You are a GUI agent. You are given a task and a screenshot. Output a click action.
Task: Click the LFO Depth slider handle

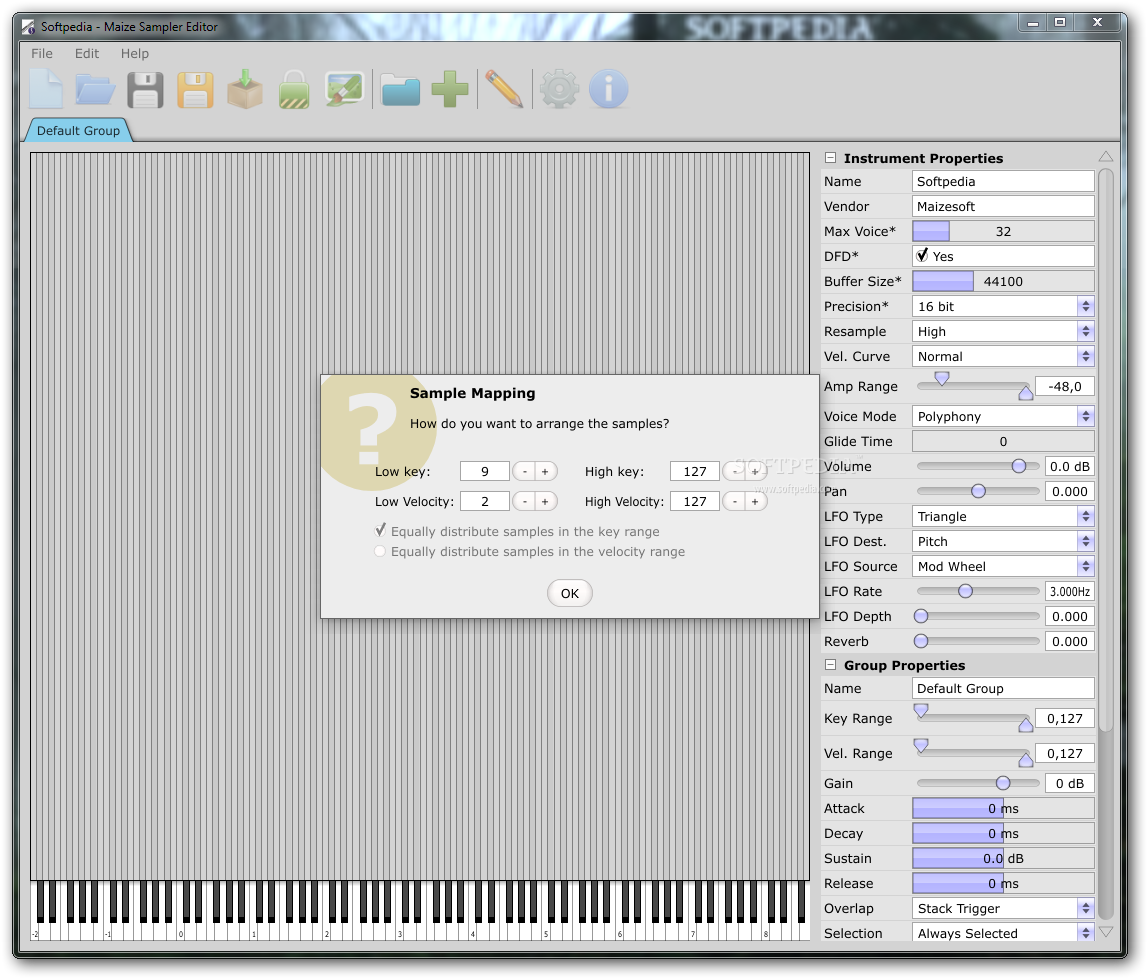[x=921, y=616]
